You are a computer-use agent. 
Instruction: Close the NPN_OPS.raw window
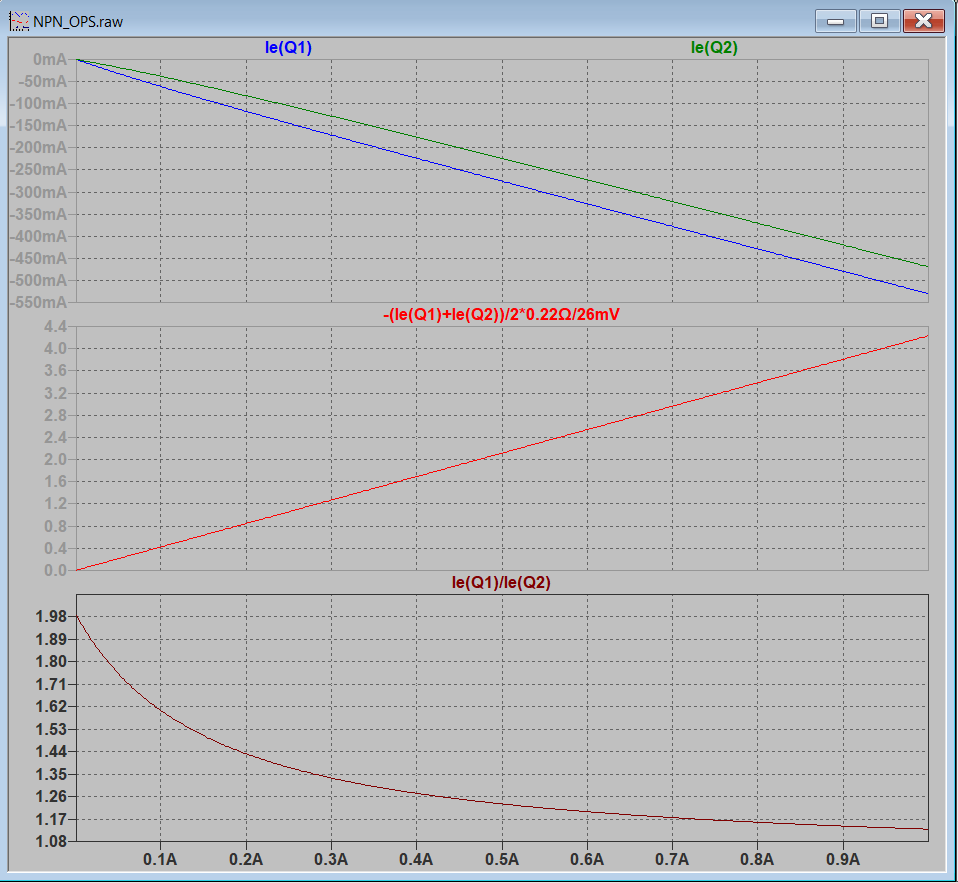pos(924,21)
